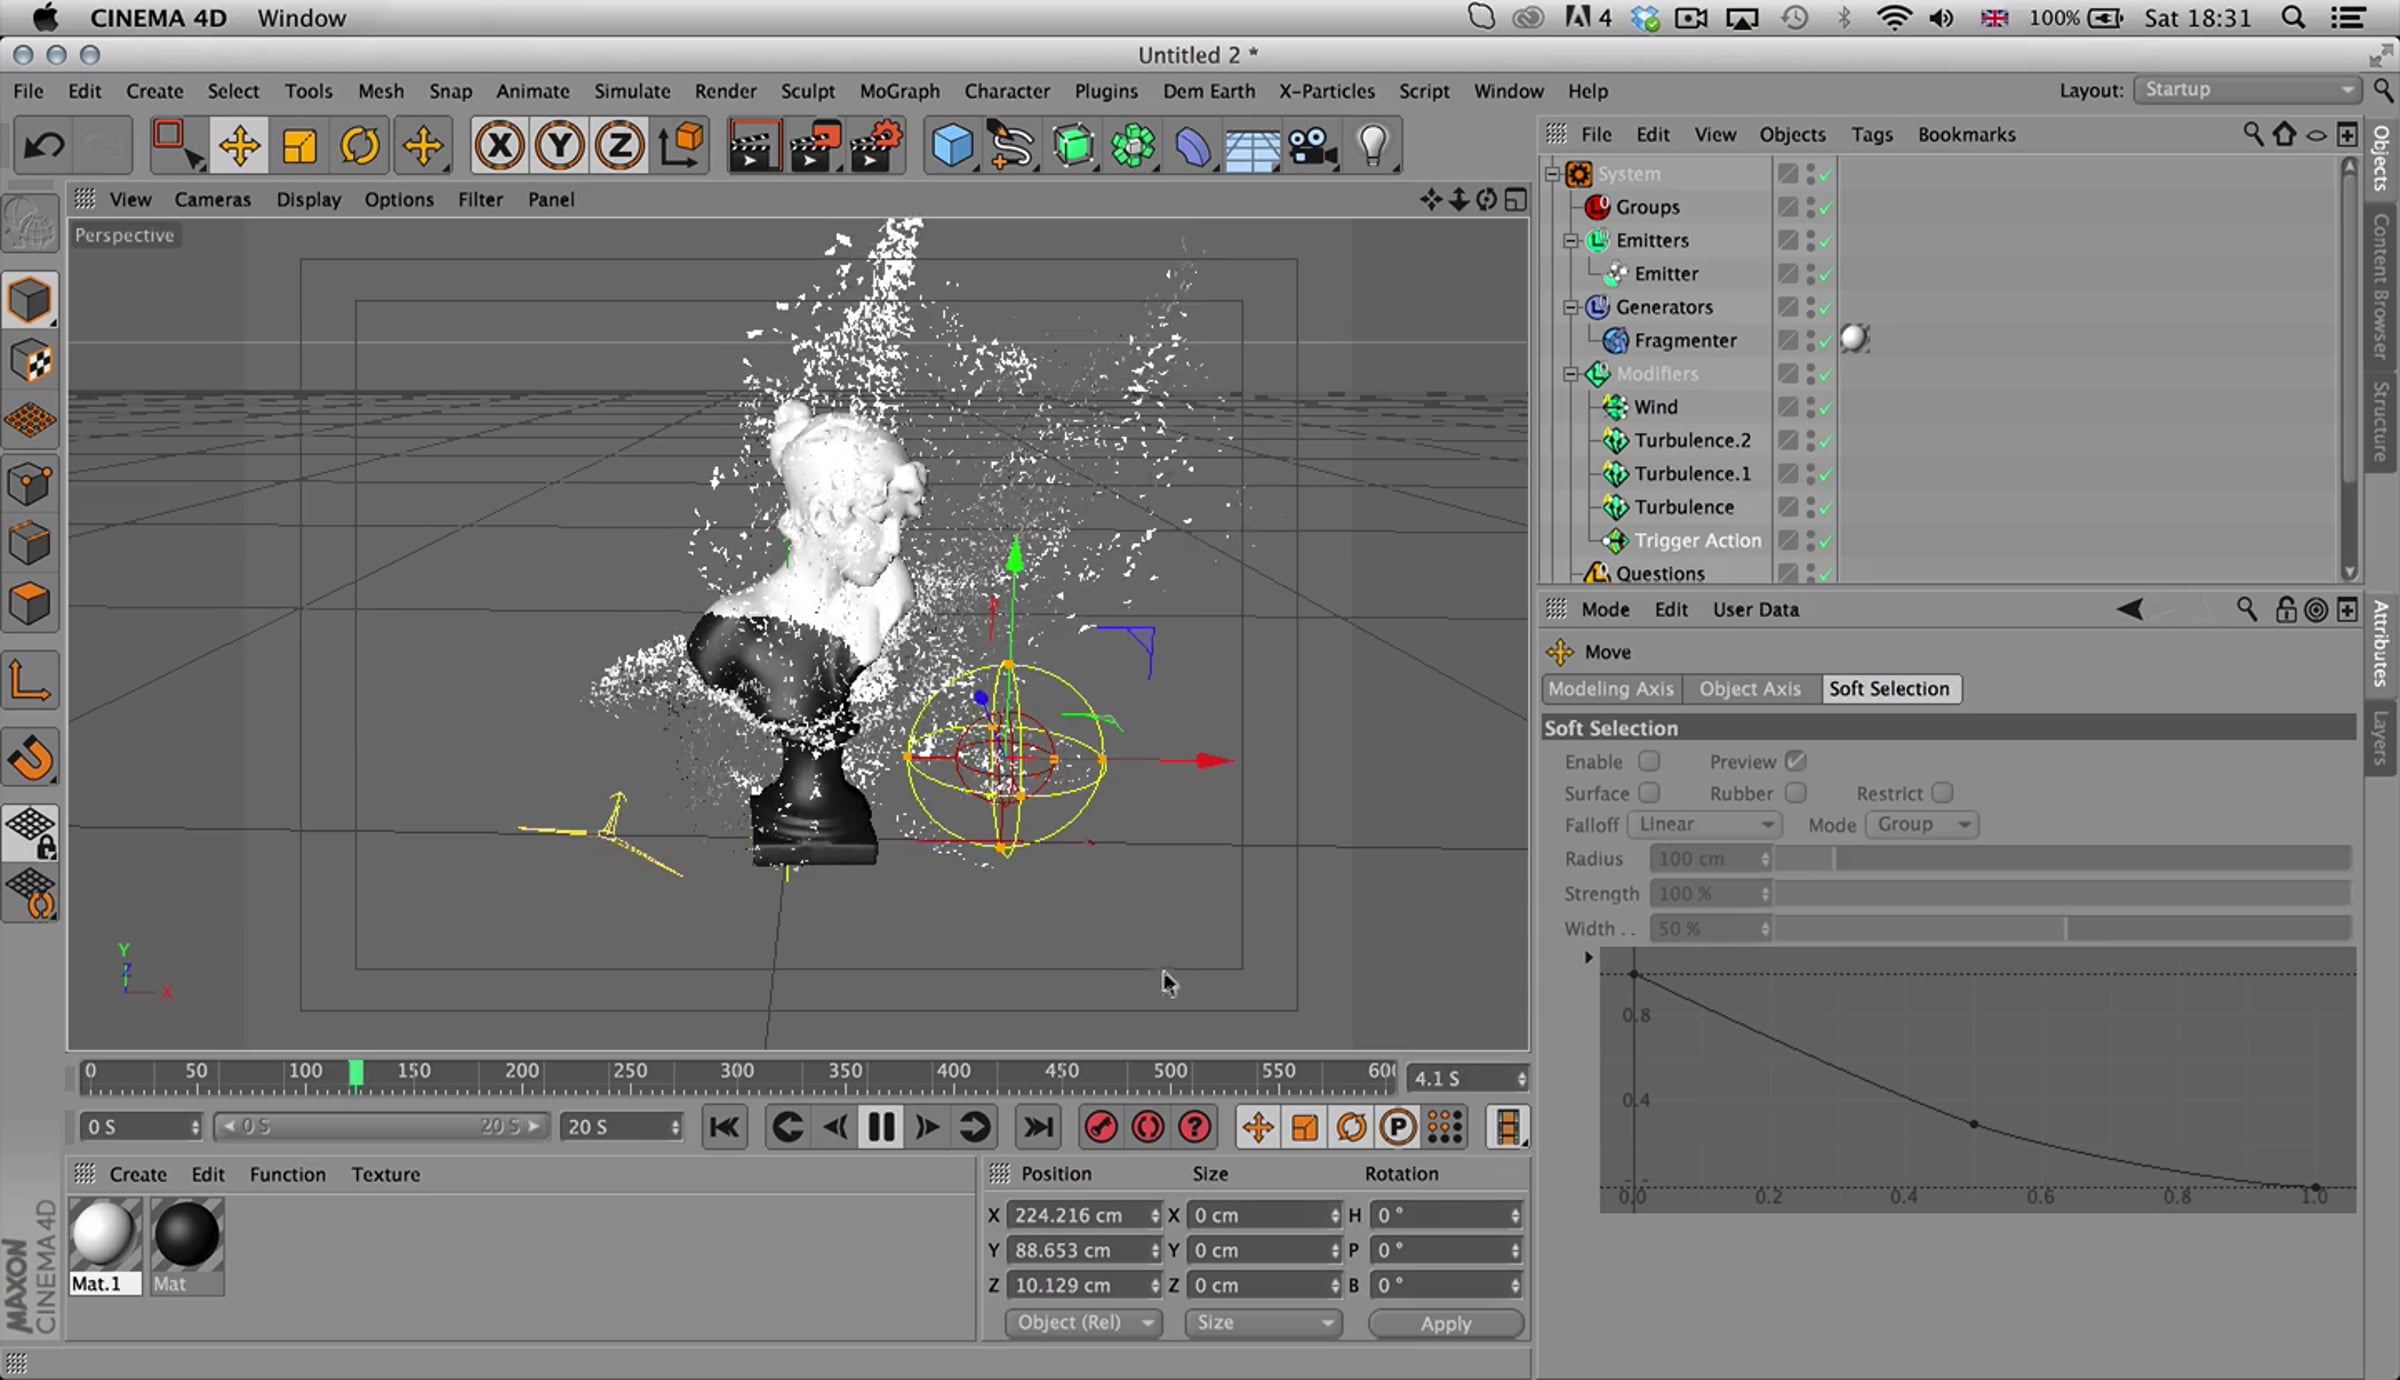Viewport: 2400px width, 1380px height.
Task: Select the Fragmenter object in the tree
Action: tap(1685, 341)
